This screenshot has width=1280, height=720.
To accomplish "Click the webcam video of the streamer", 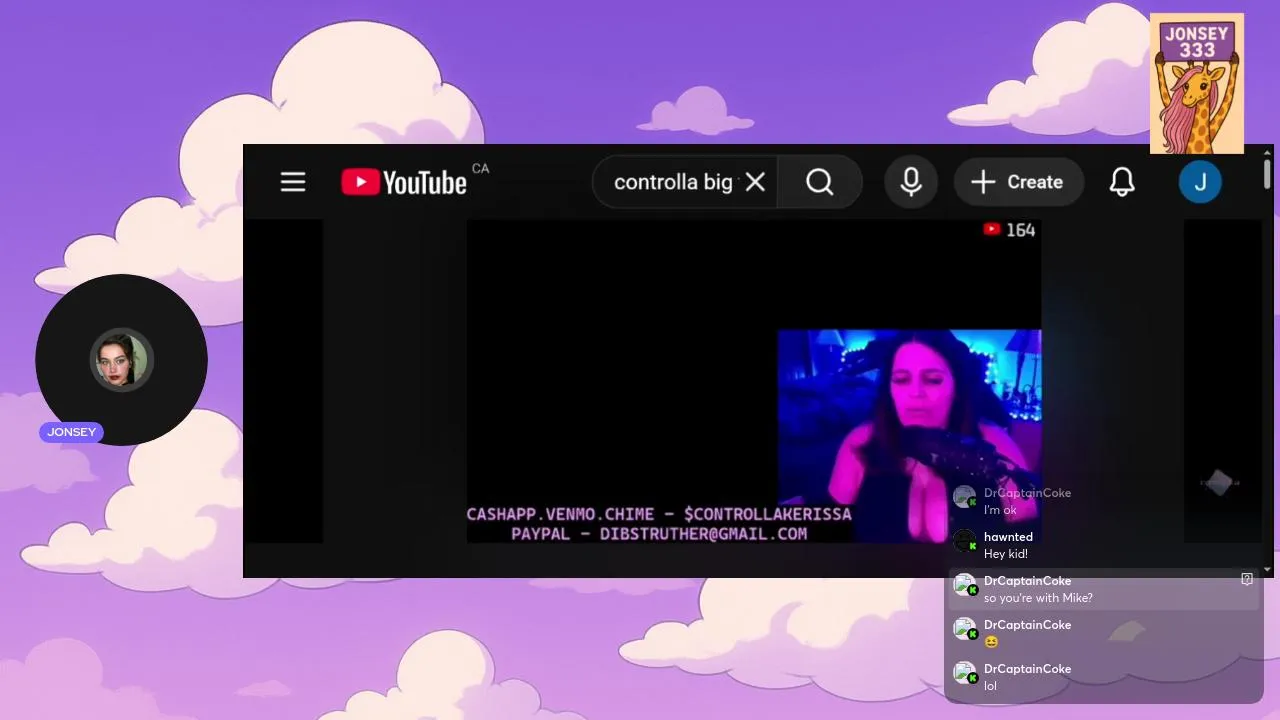I will click(x=909, y=436).
